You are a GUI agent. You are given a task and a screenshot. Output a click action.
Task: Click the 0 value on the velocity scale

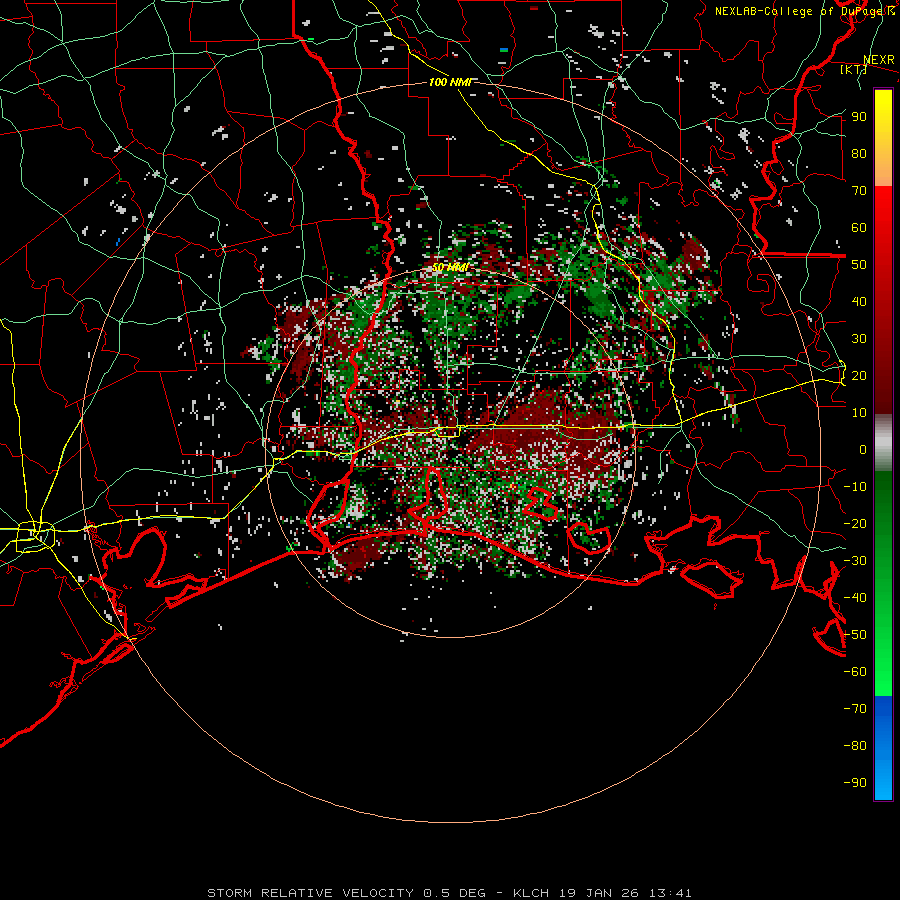coord(863,449)
